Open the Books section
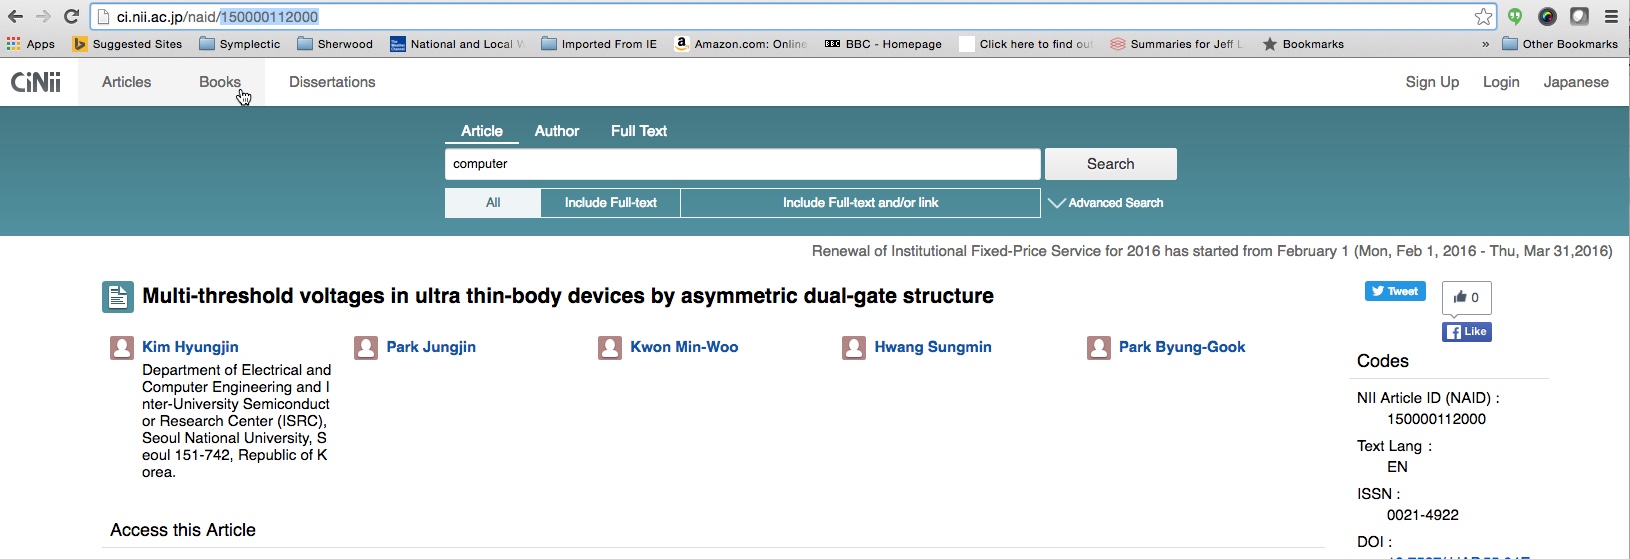The image size is (1630, 559). tap(220, 82)
